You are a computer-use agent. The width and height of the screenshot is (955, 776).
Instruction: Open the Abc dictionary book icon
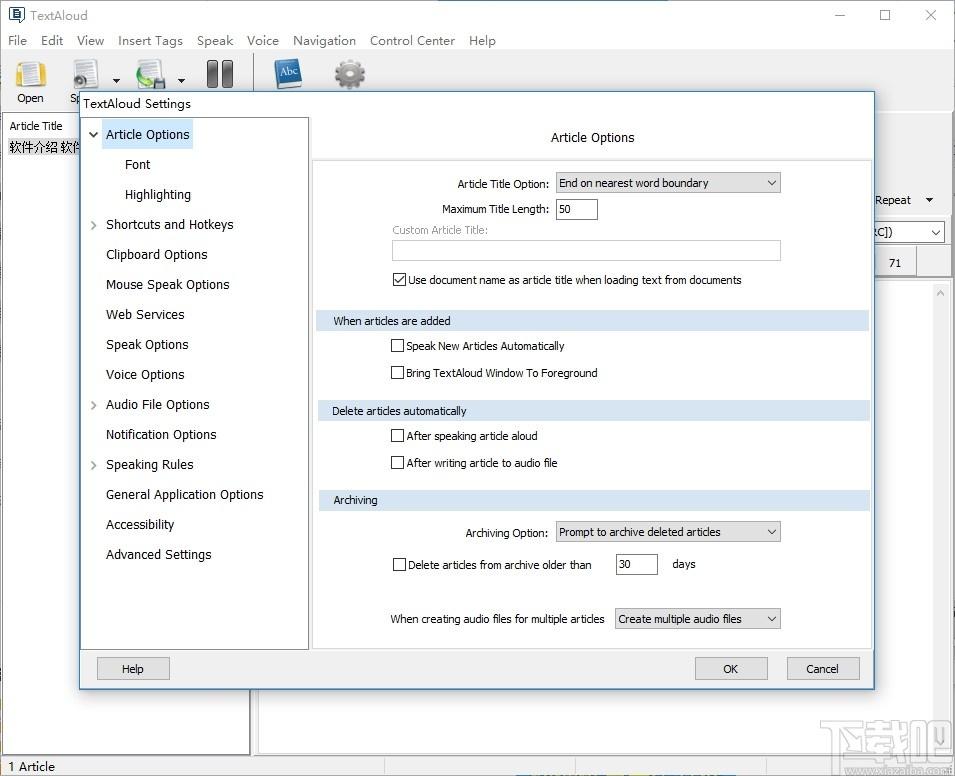coord(287,74)
